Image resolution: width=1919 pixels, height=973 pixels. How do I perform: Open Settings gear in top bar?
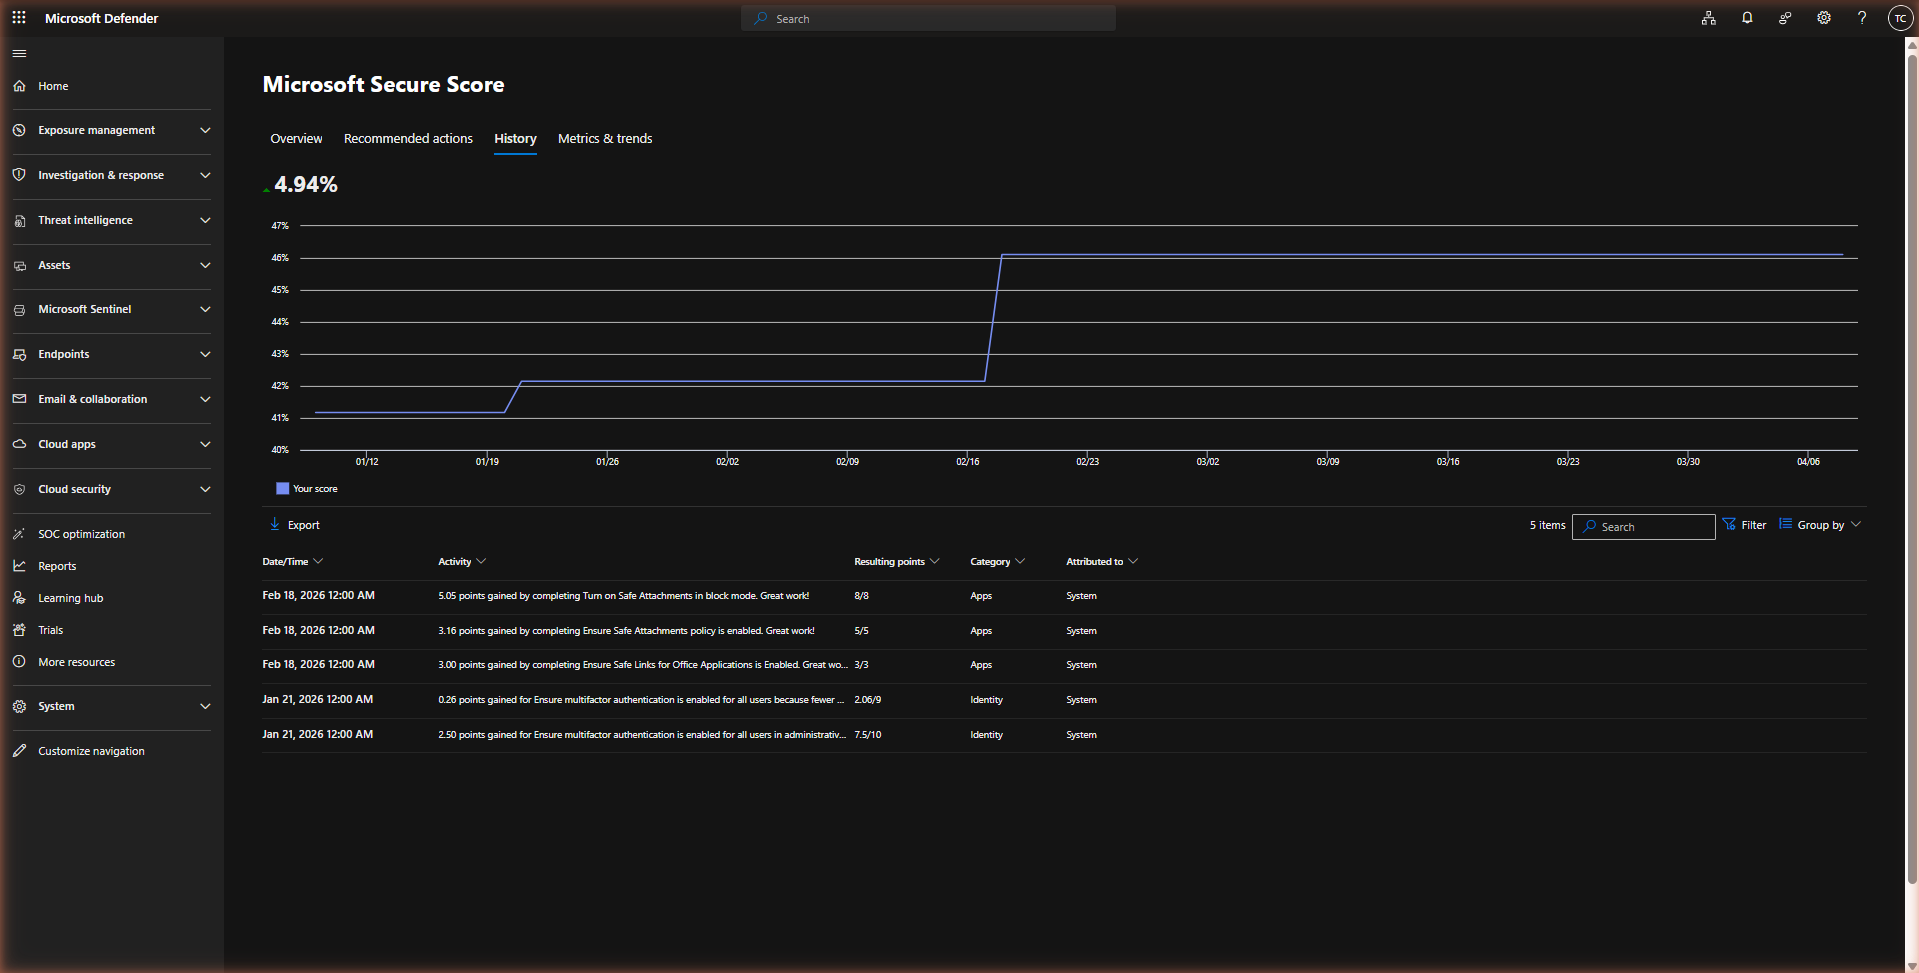pyautogui.click(x=1824, y=18)
